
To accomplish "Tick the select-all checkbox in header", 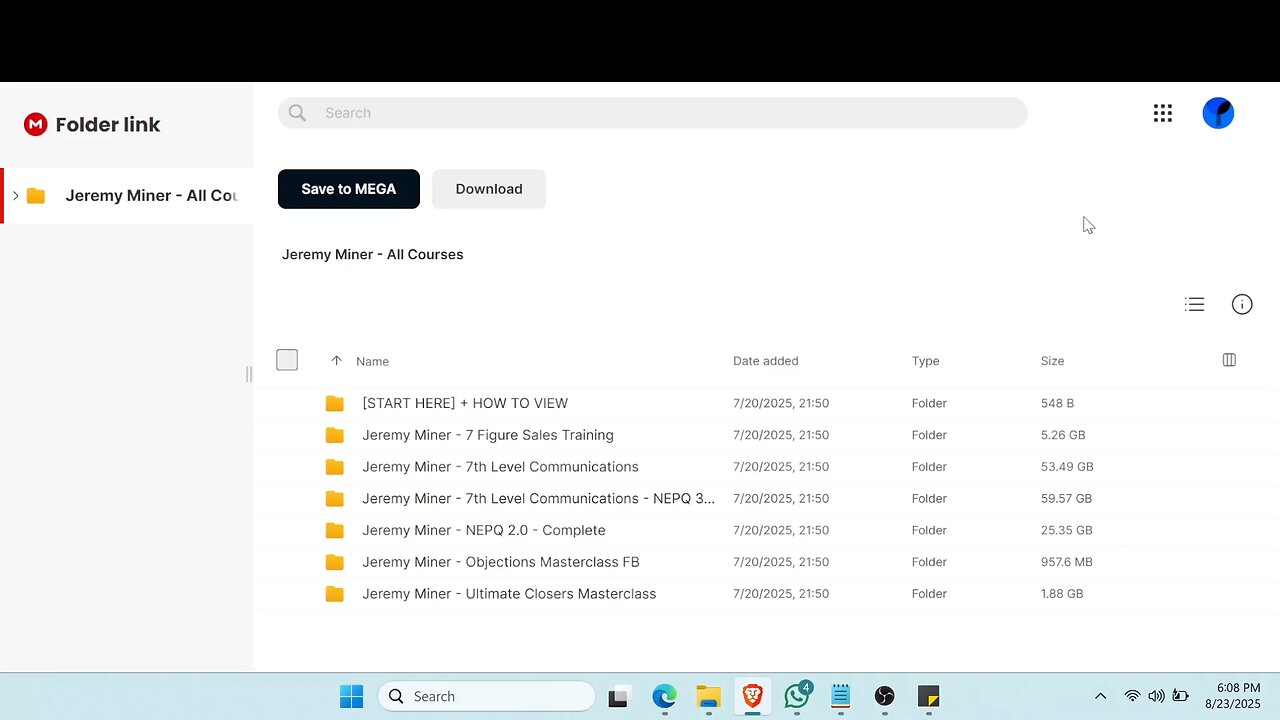I will pos(287,360).
